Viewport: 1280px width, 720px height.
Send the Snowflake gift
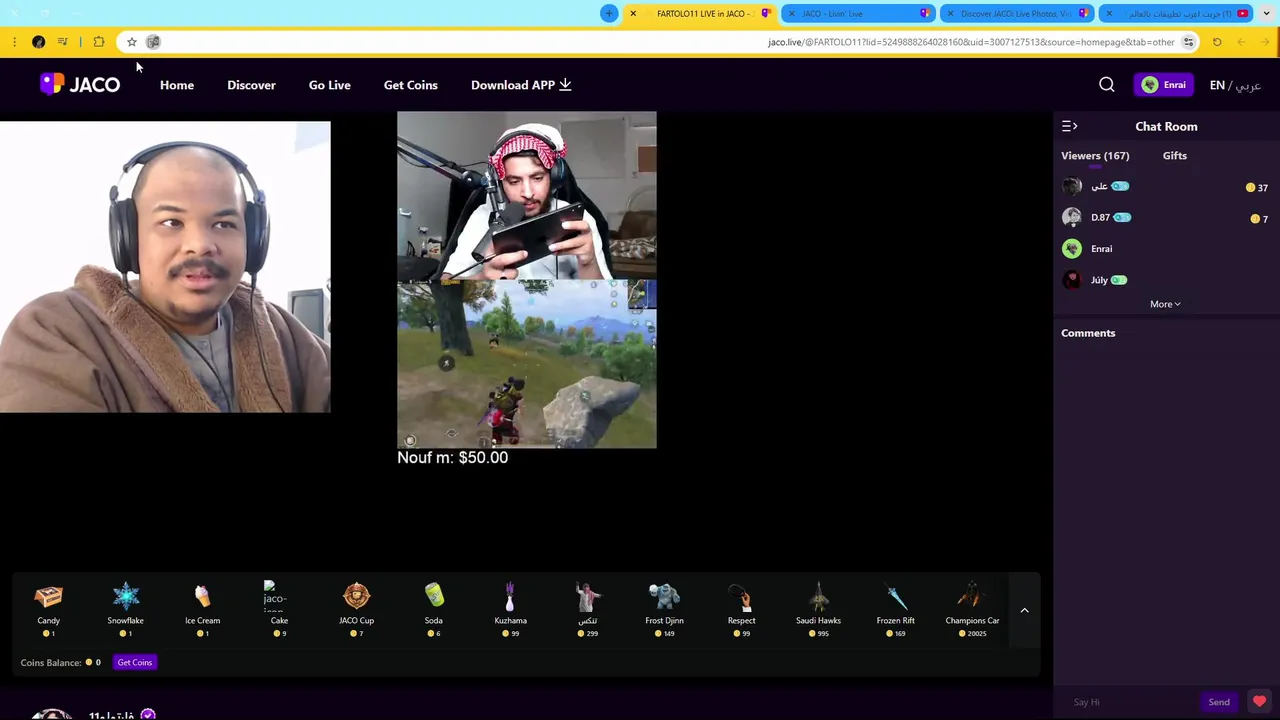[x=125, y=609]
